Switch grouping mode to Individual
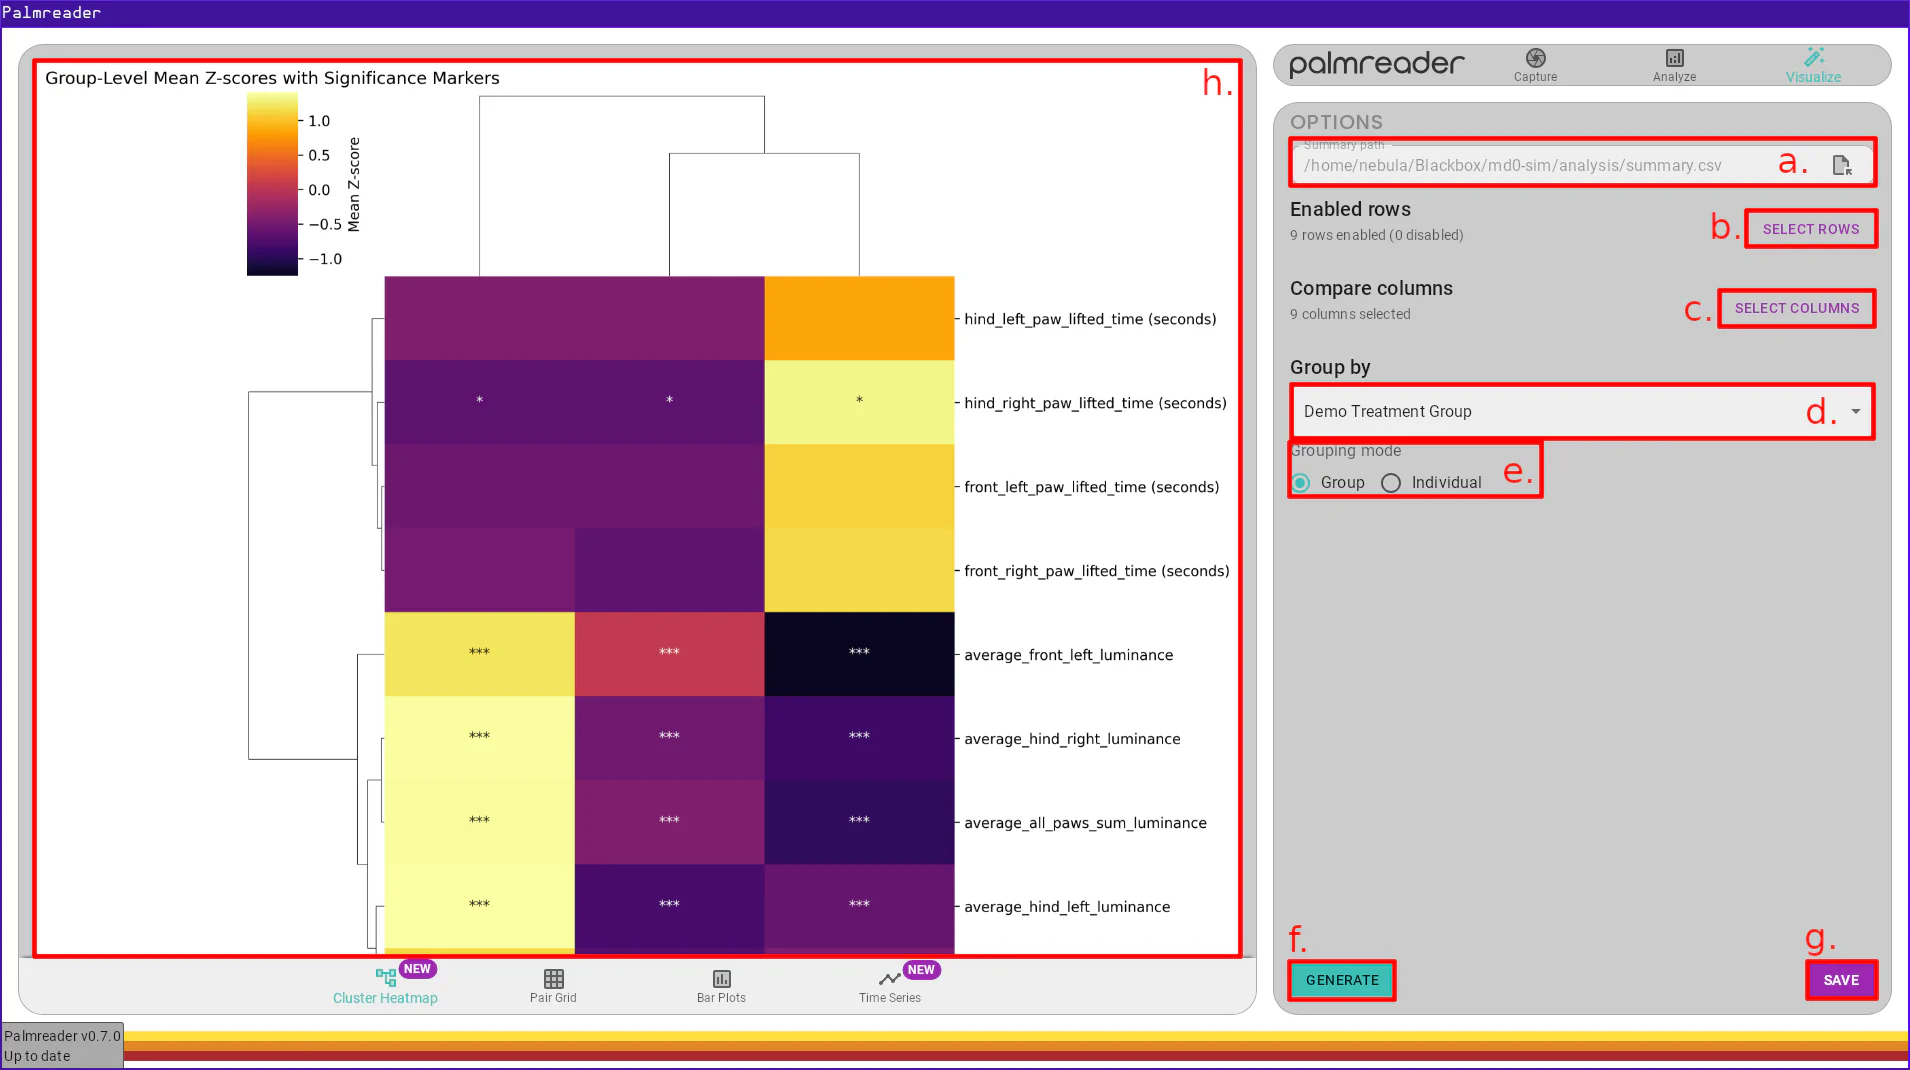The image size is (1910, 1070). [1391, 482]
